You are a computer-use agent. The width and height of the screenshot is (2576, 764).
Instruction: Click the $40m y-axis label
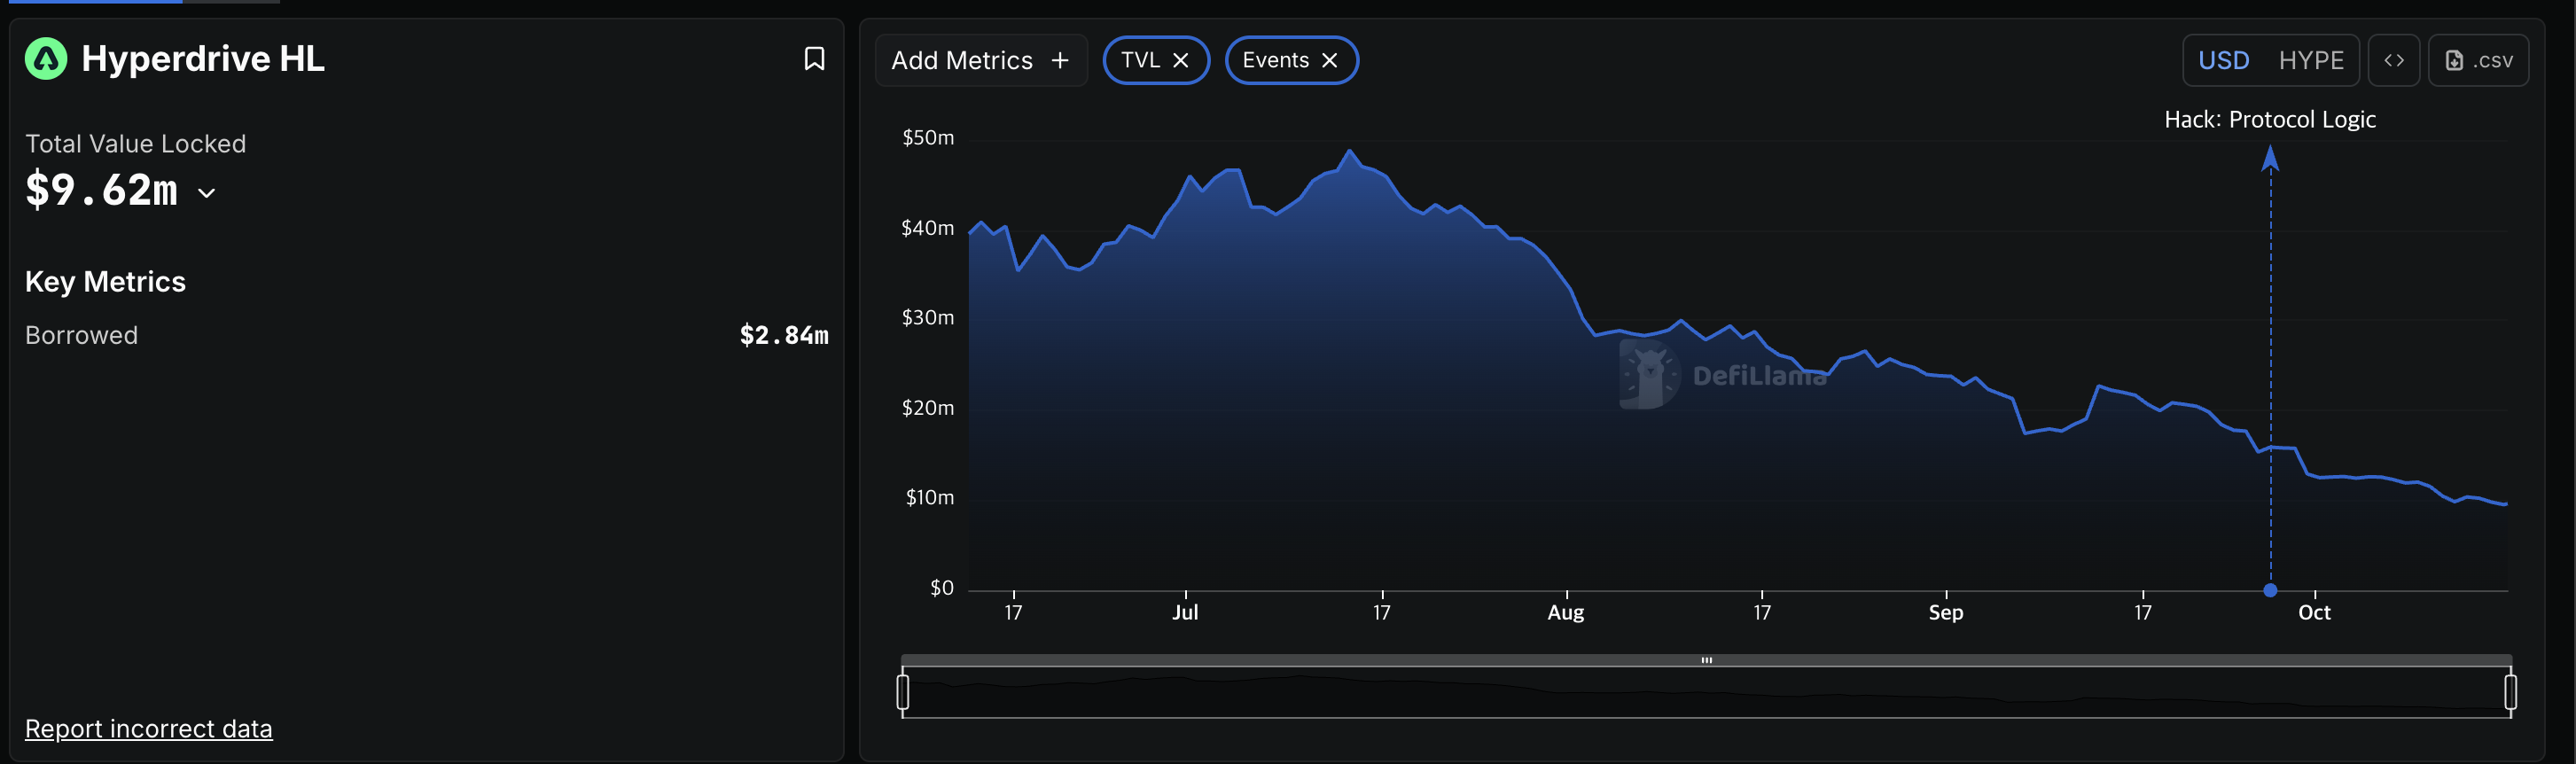pyautogui.click(x=928, y=228)
